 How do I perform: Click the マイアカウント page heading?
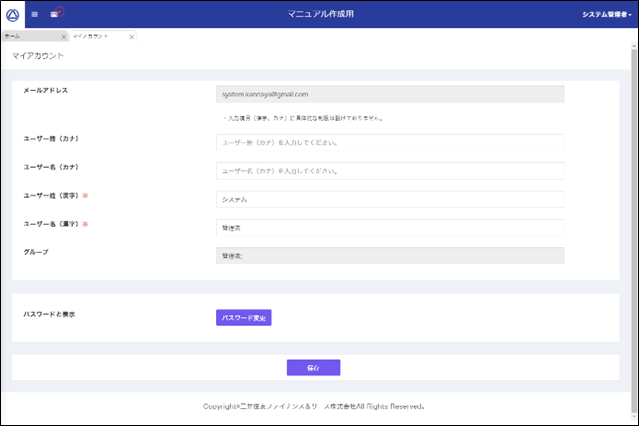pos(38,56)
